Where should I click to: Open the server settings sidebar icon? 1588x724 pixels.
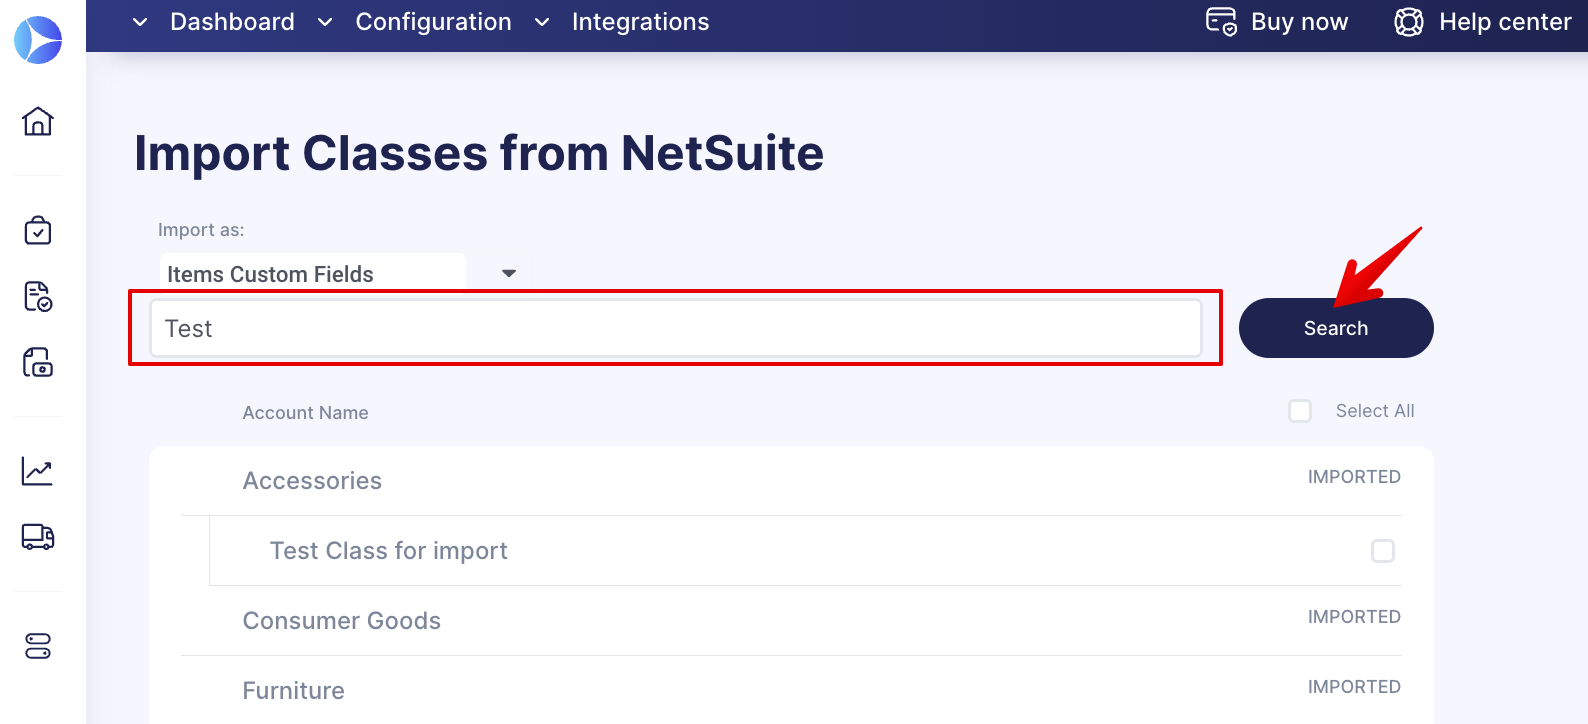click(38, 646)
